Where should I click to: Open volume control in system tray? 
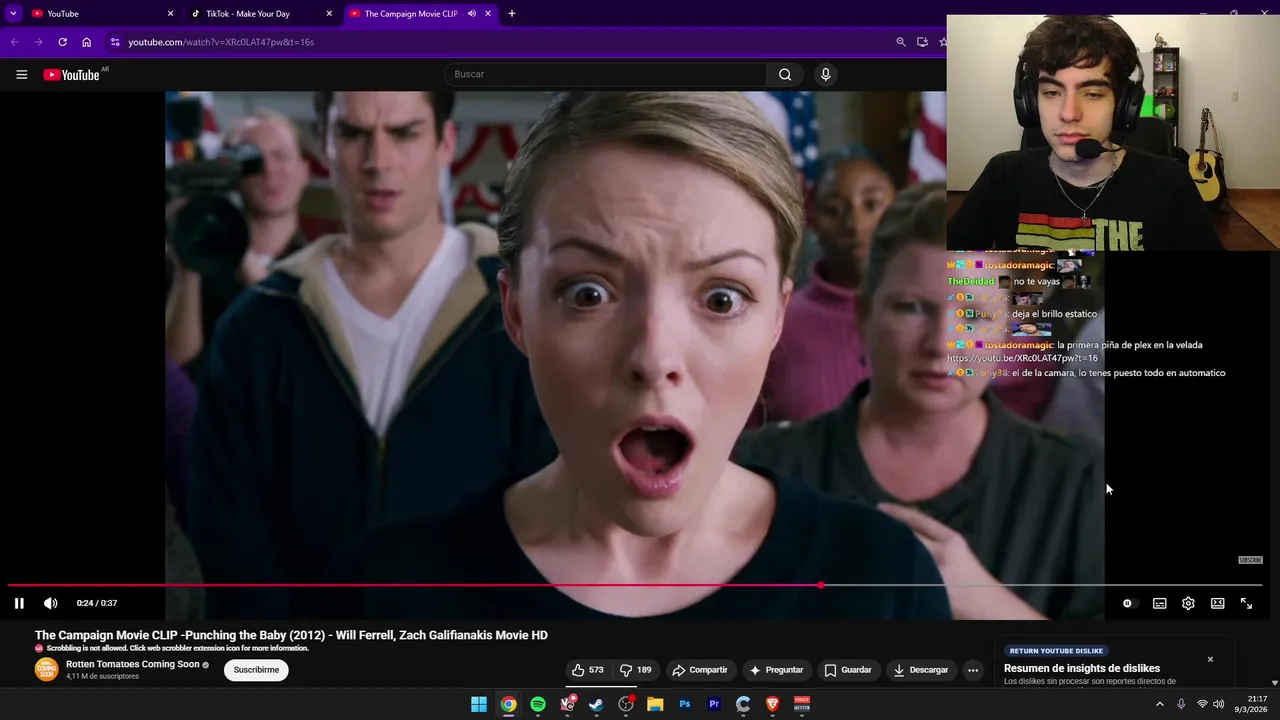(1218, 704)
